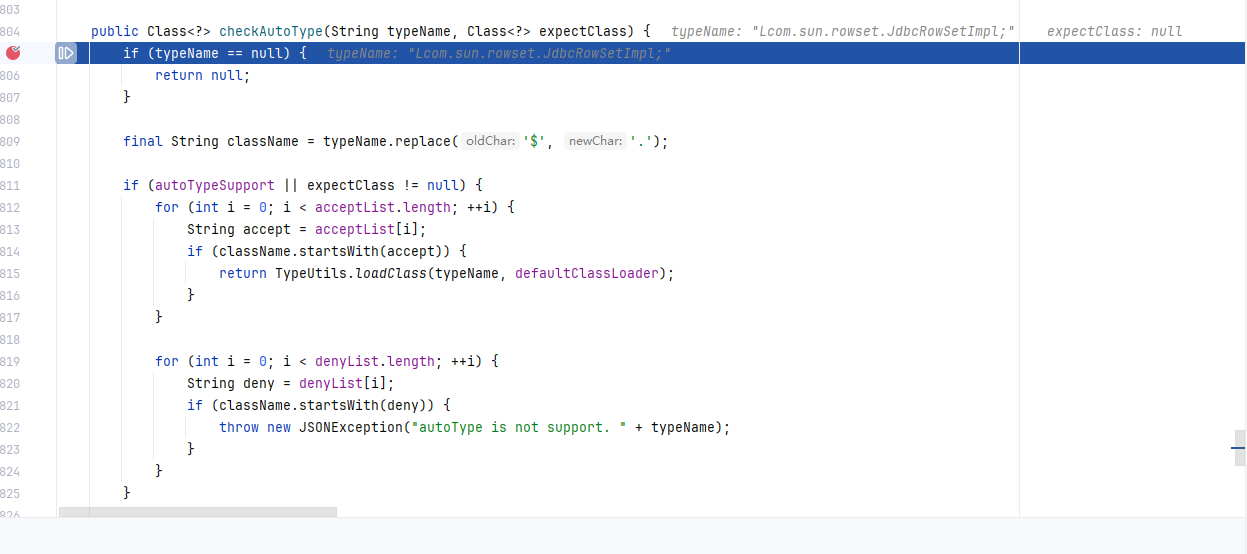The image size is (1247, 554).
Task: Click the 'newChar:' parameter hint
Action: tap(595, 141)
